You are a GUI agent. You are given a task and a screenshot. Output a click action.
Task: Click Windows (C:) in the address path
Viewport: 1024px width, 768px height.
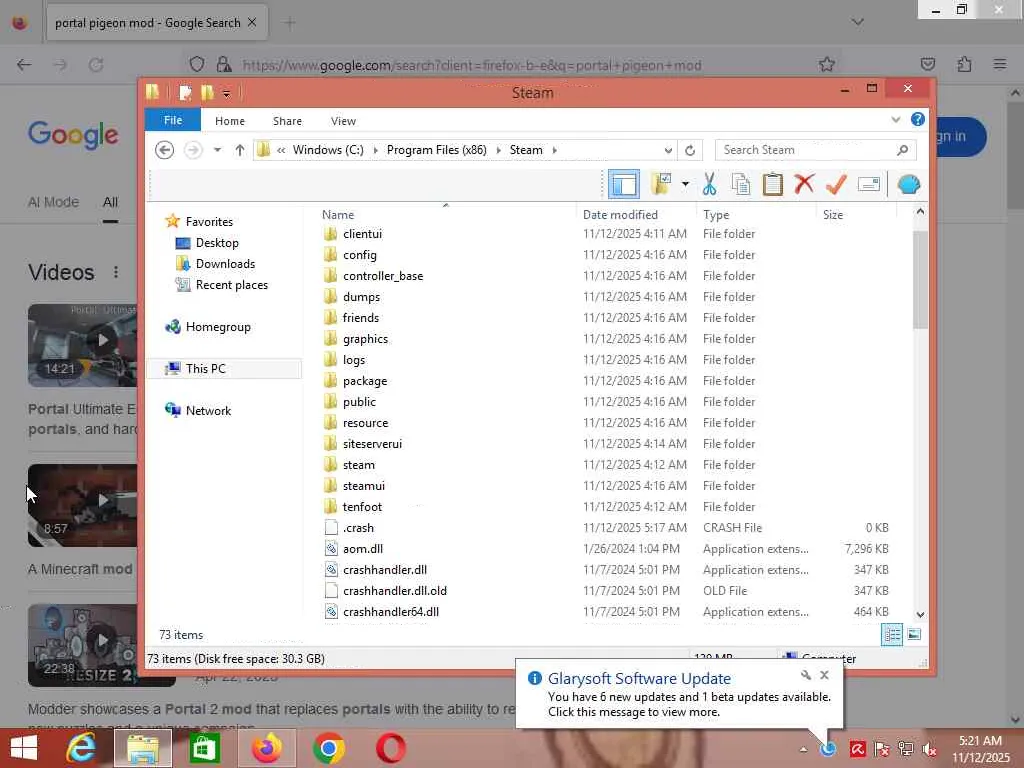tap(328, 150)
